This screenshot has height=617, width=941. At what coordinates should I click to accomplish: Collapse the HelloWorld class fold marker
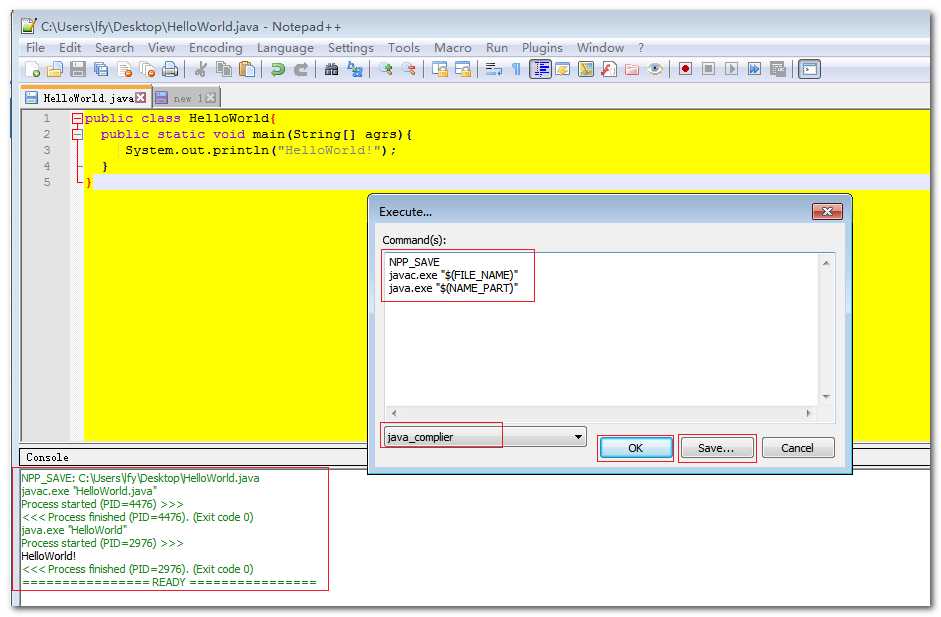77,118
